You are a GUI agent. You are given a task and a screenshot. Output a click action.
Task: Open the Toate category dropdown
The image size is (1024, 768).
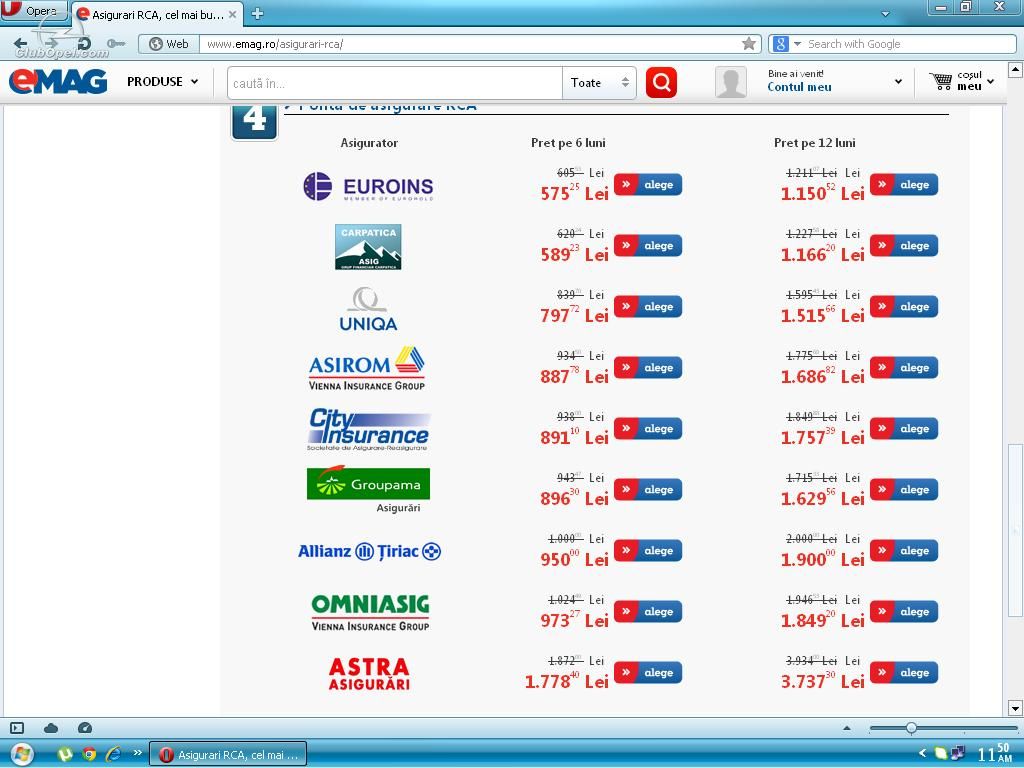click(x=599, y=83)
